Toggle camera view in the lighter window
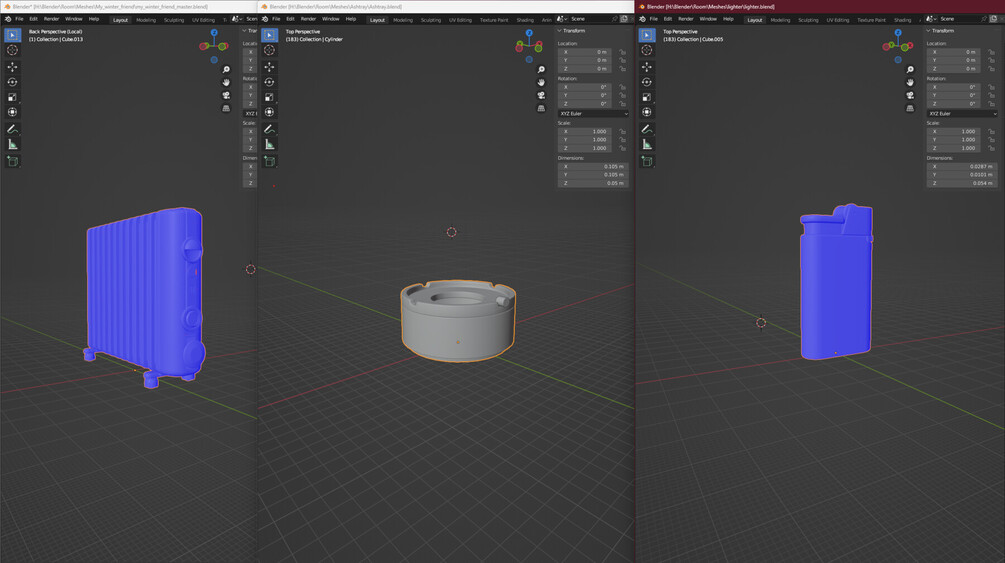 [910, 95]
